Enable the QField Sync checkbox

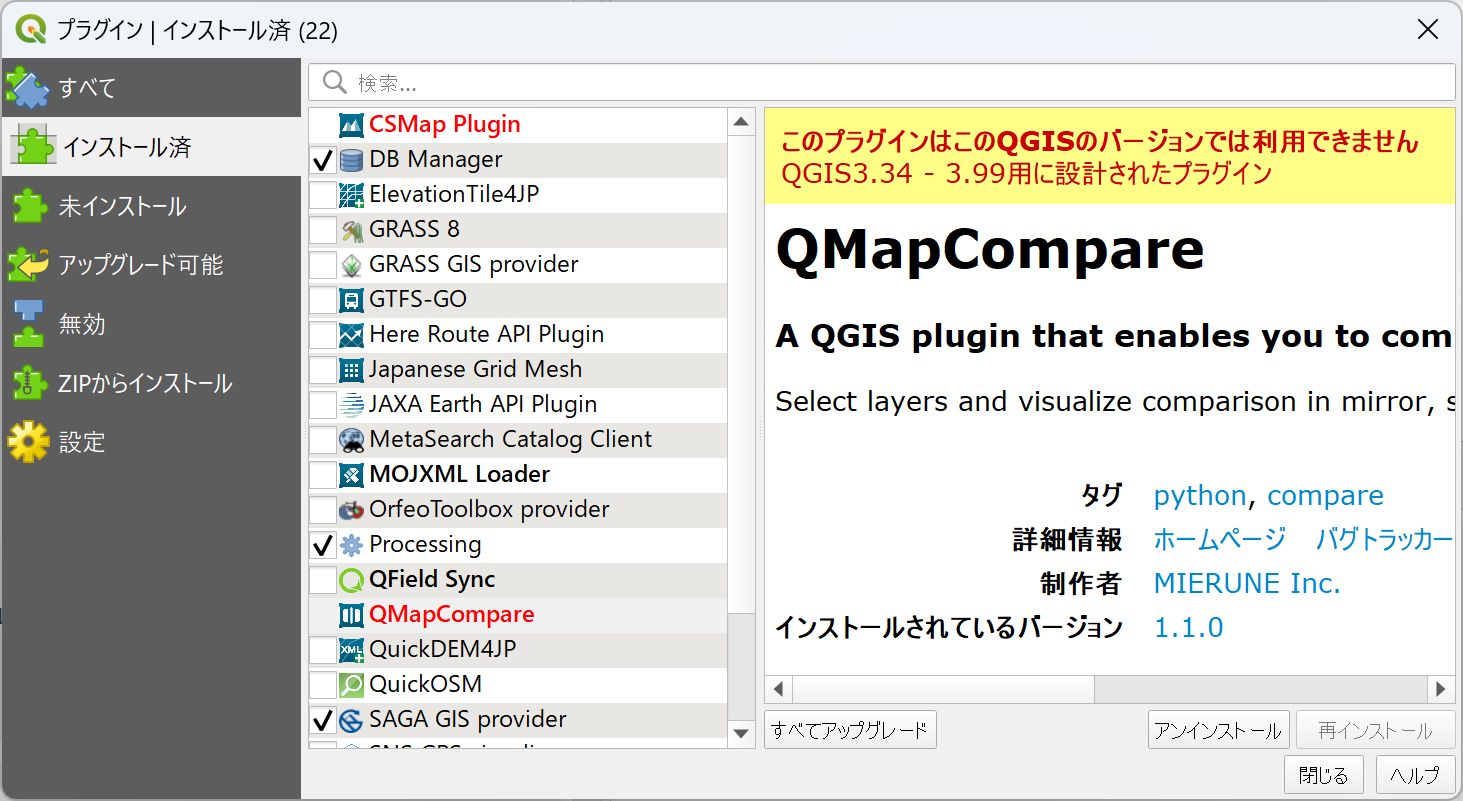pyautogui.click(x=323, y=580)
